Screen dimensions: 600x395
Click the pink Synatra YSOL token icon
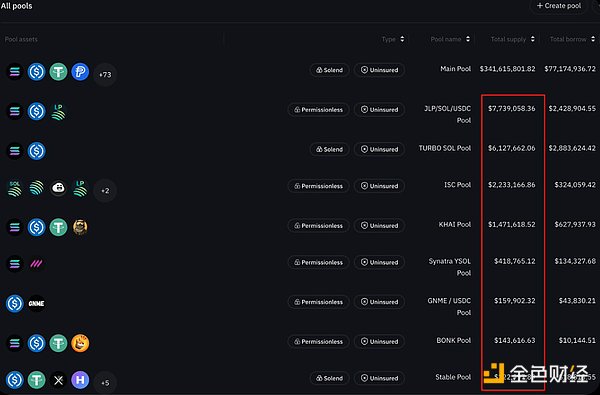pyautogui.click(x=36, y=263)
